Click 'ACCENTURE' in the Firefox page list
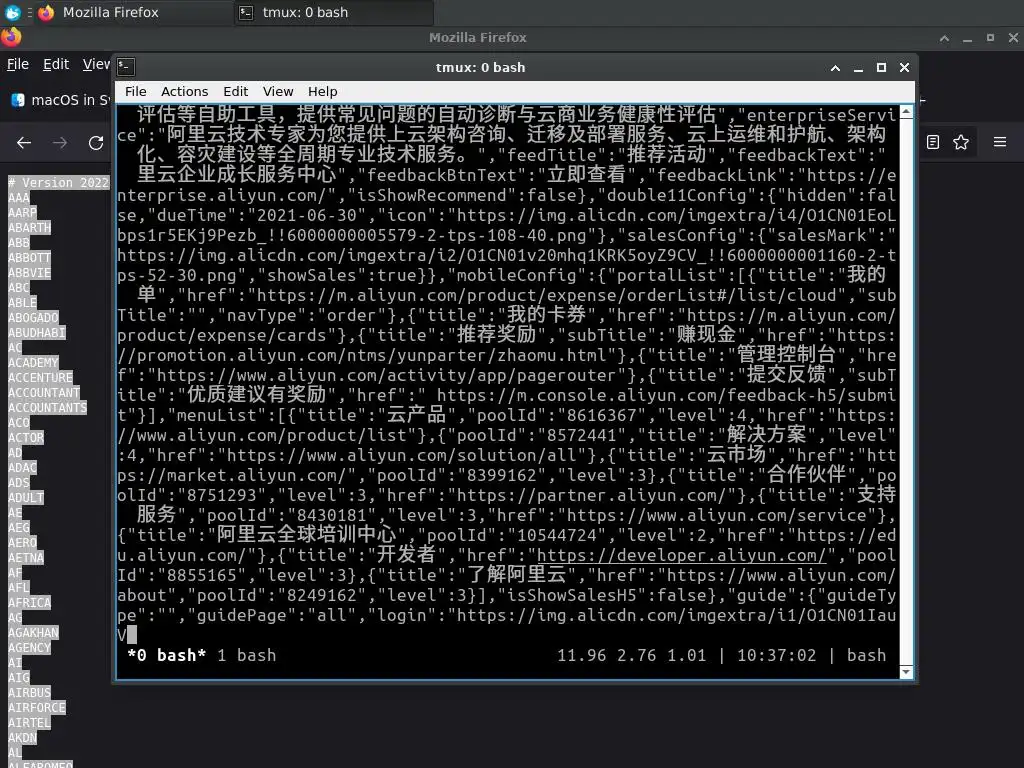 (40, 377)
